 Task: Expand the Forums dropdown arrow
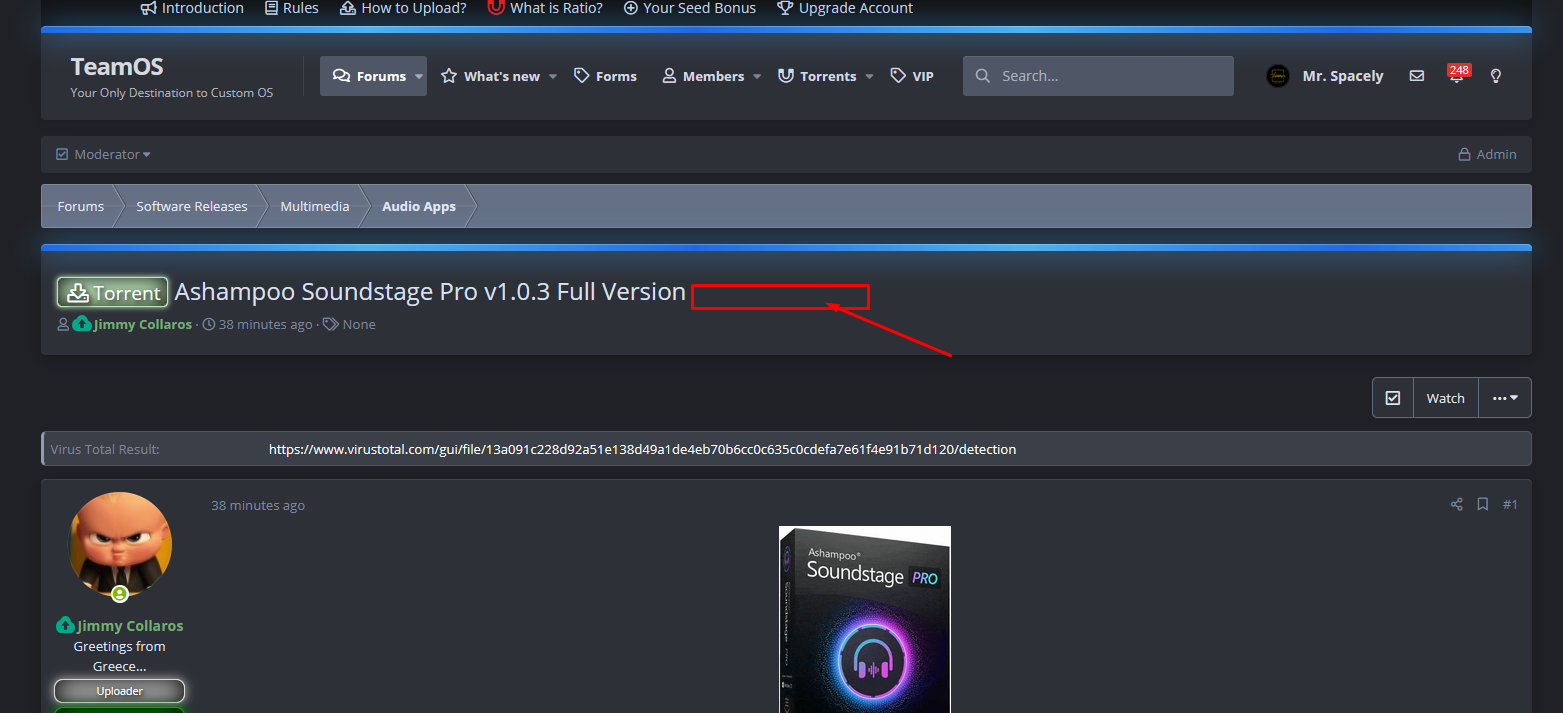(419, 76)
